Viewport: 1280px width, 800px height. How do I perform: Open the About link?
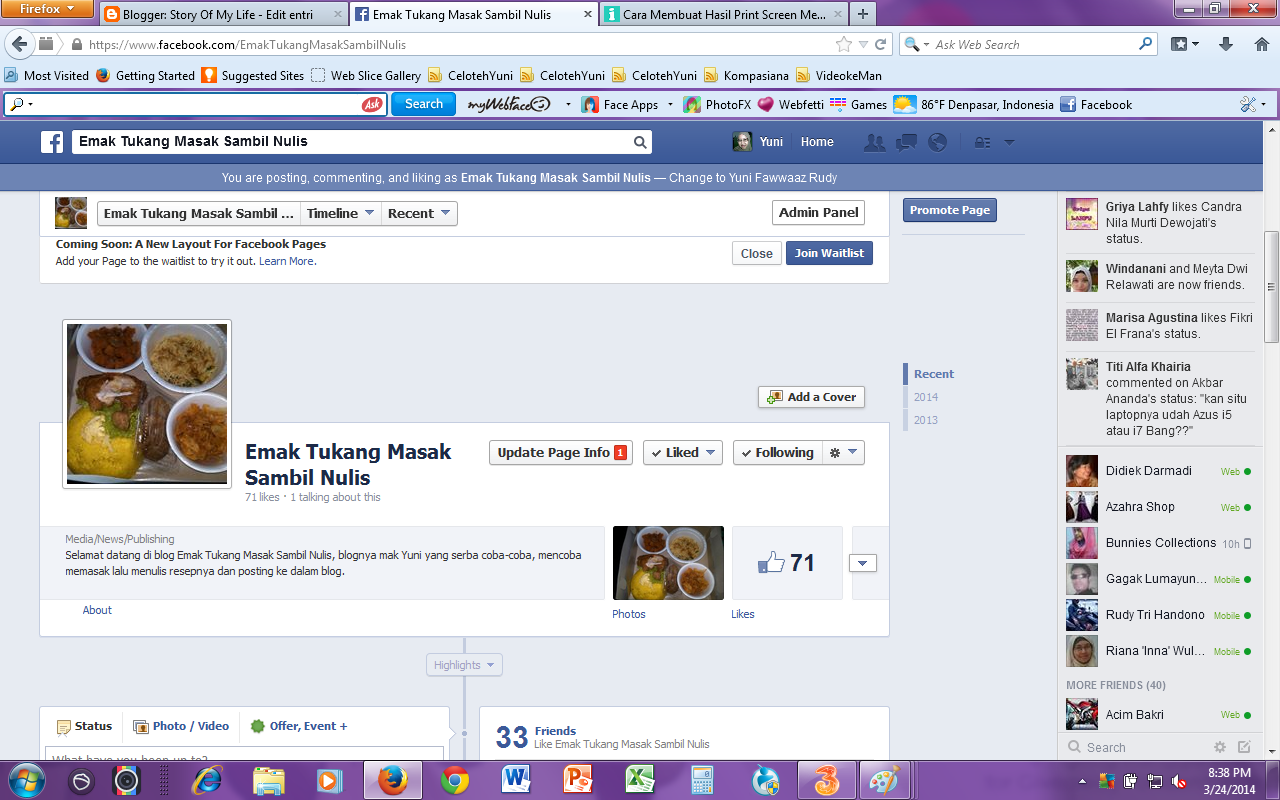[97, 610]
